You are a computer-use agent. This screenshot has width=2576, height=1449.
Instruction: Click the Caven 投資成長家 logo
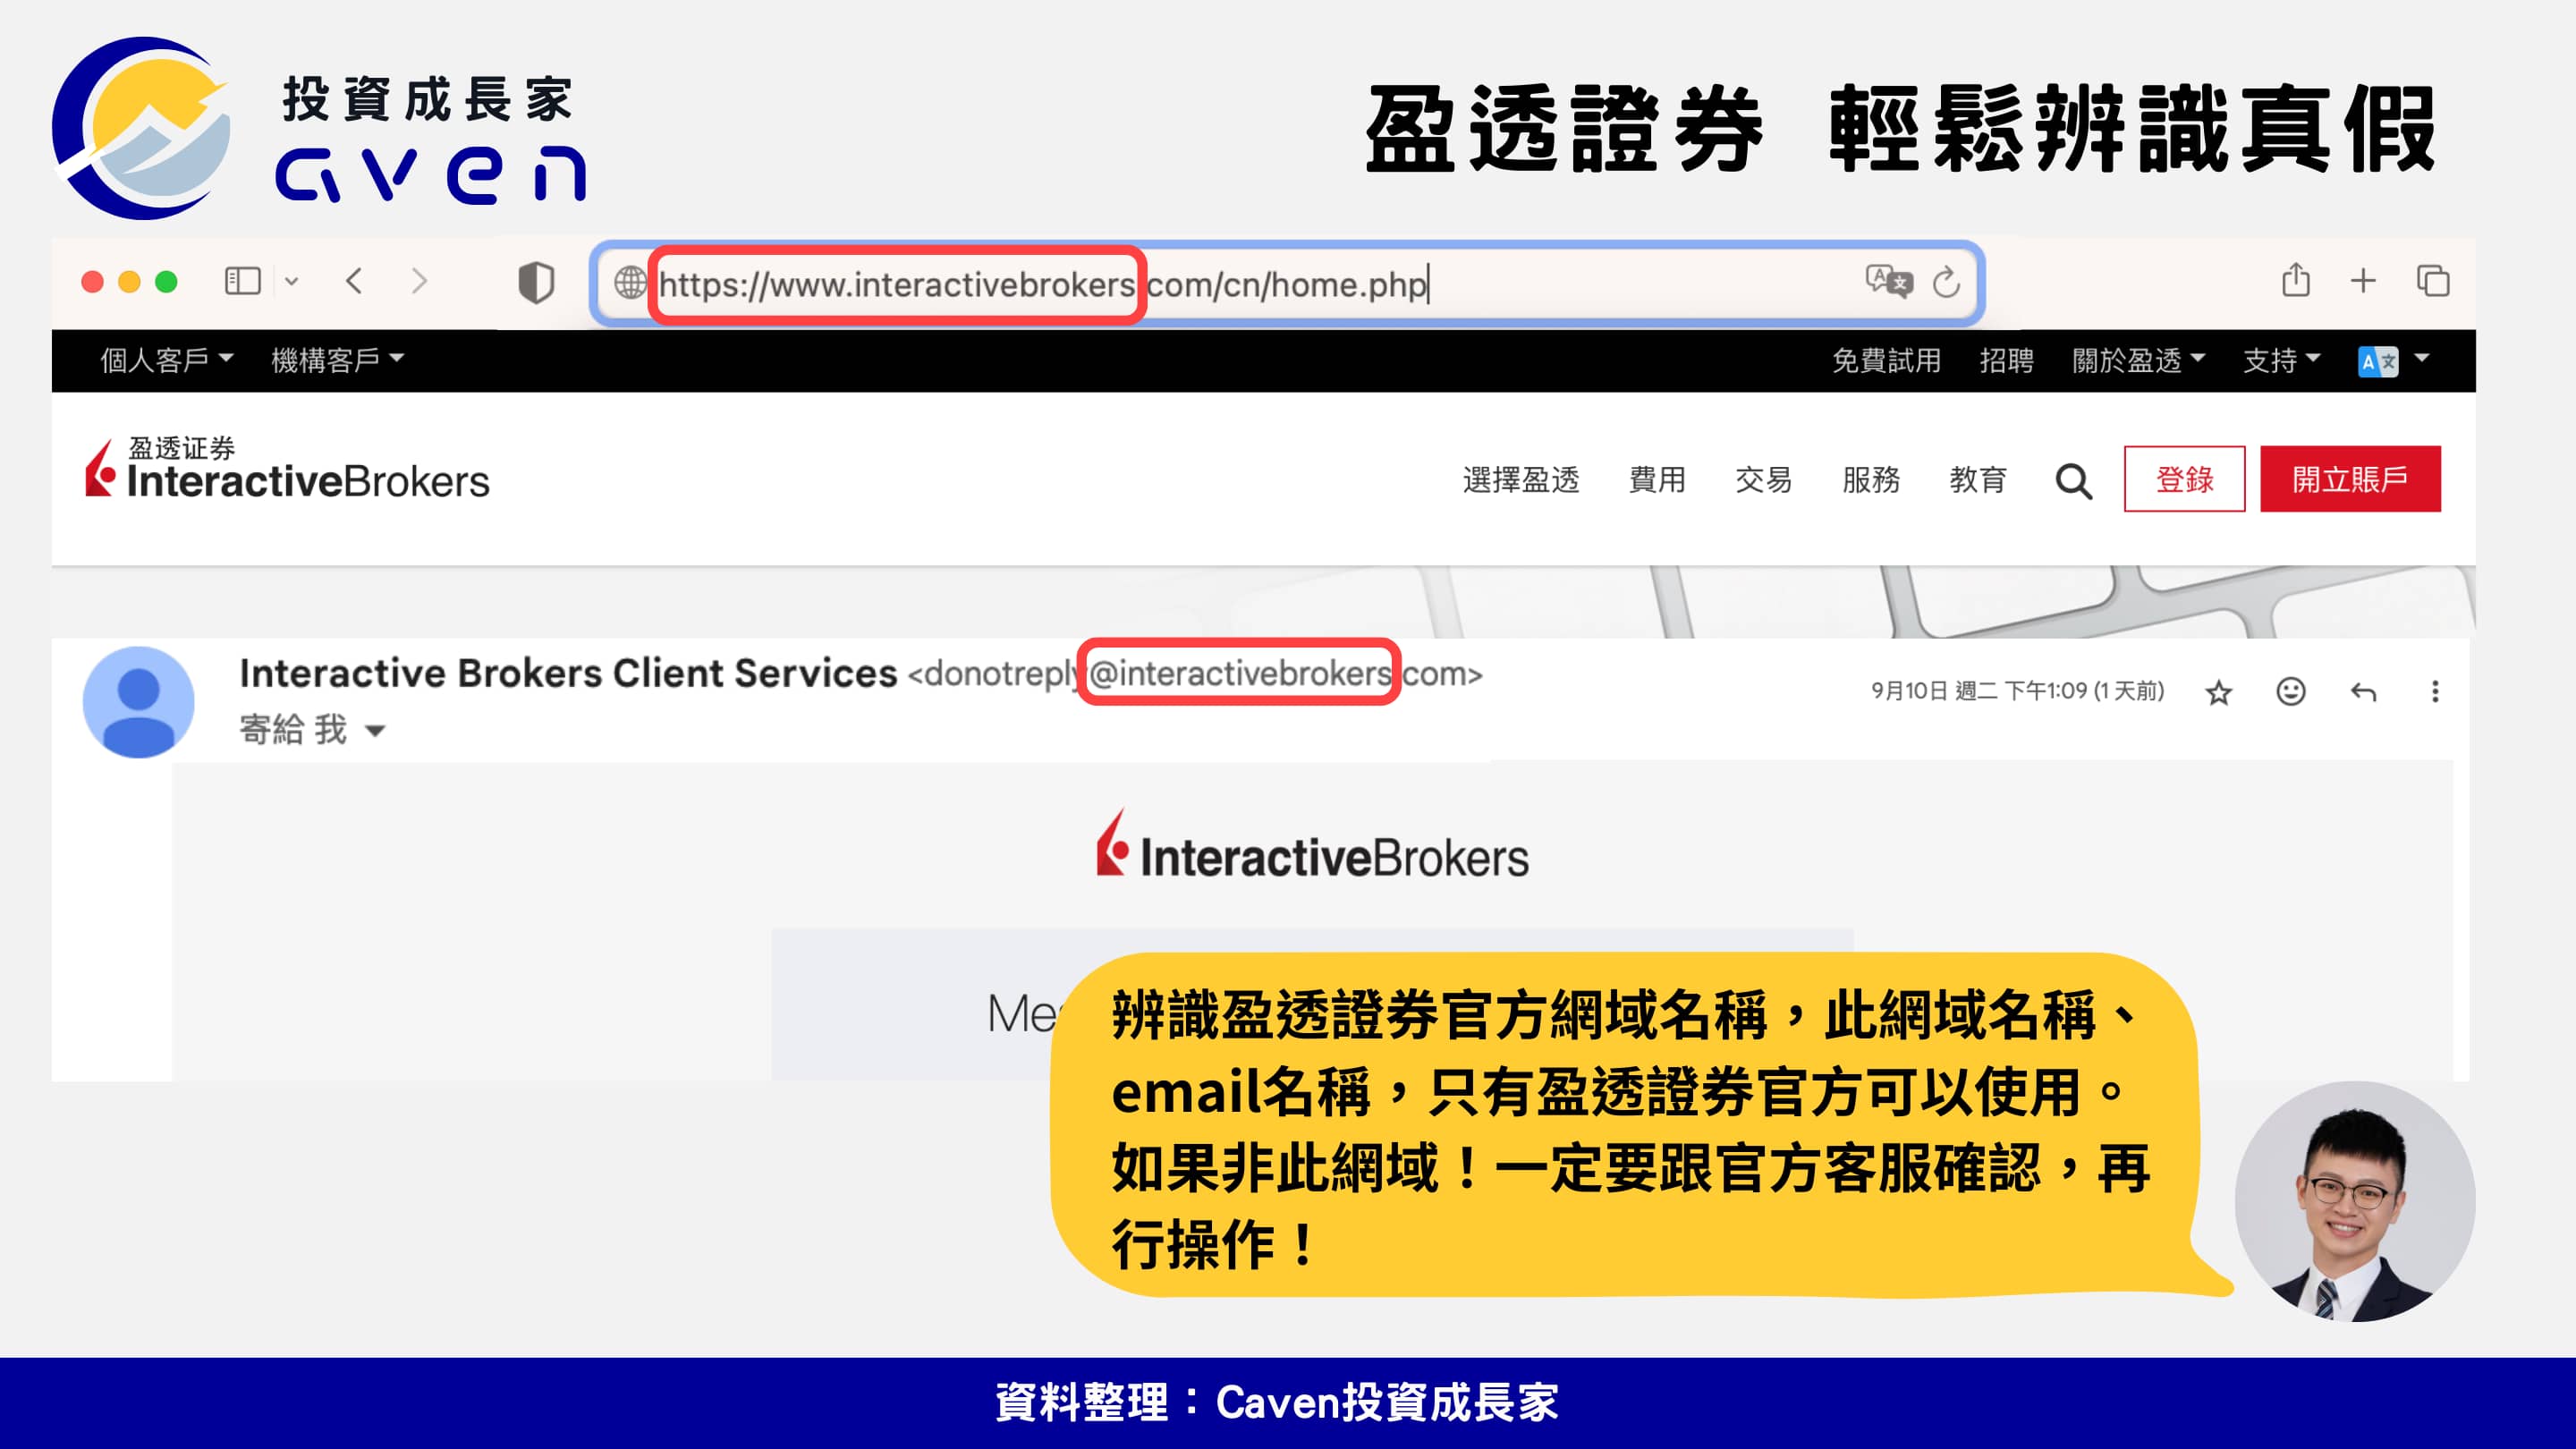(320, 128)
